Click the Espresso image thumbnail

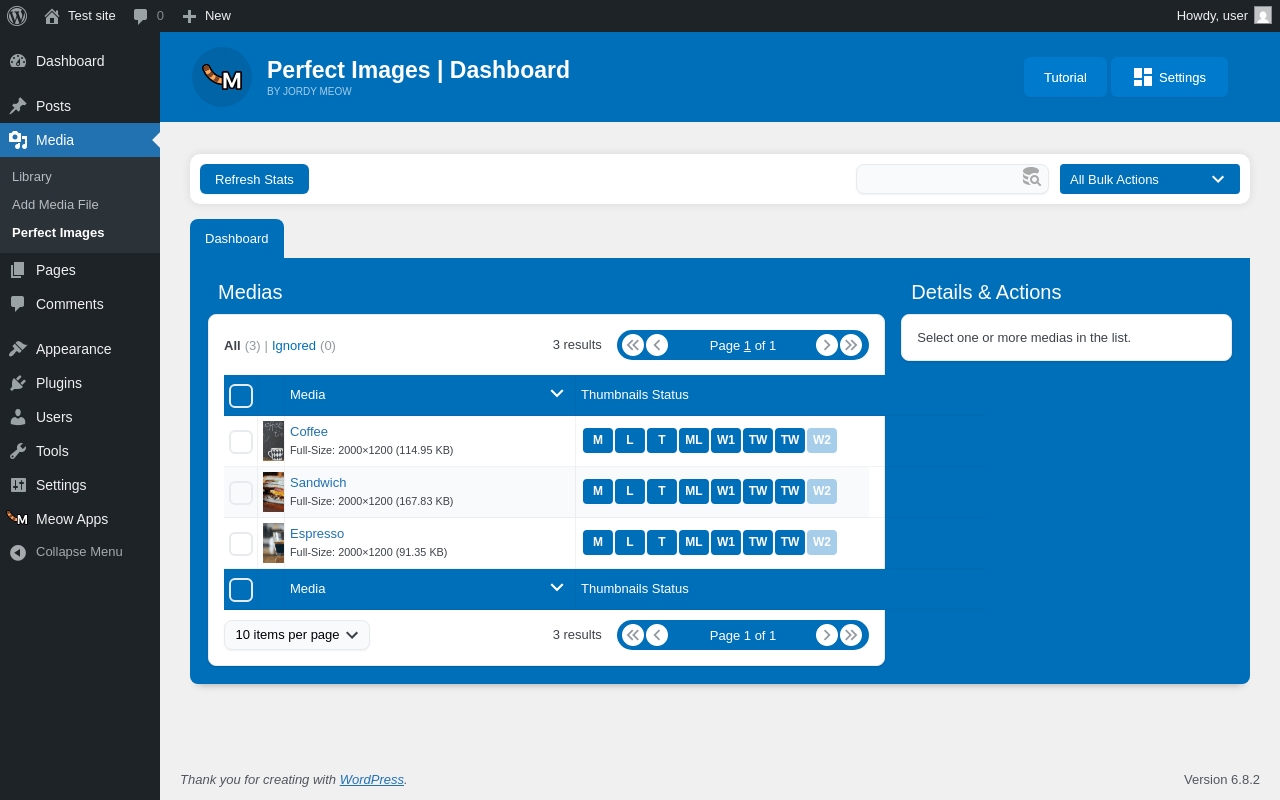[x=273, y=543]
